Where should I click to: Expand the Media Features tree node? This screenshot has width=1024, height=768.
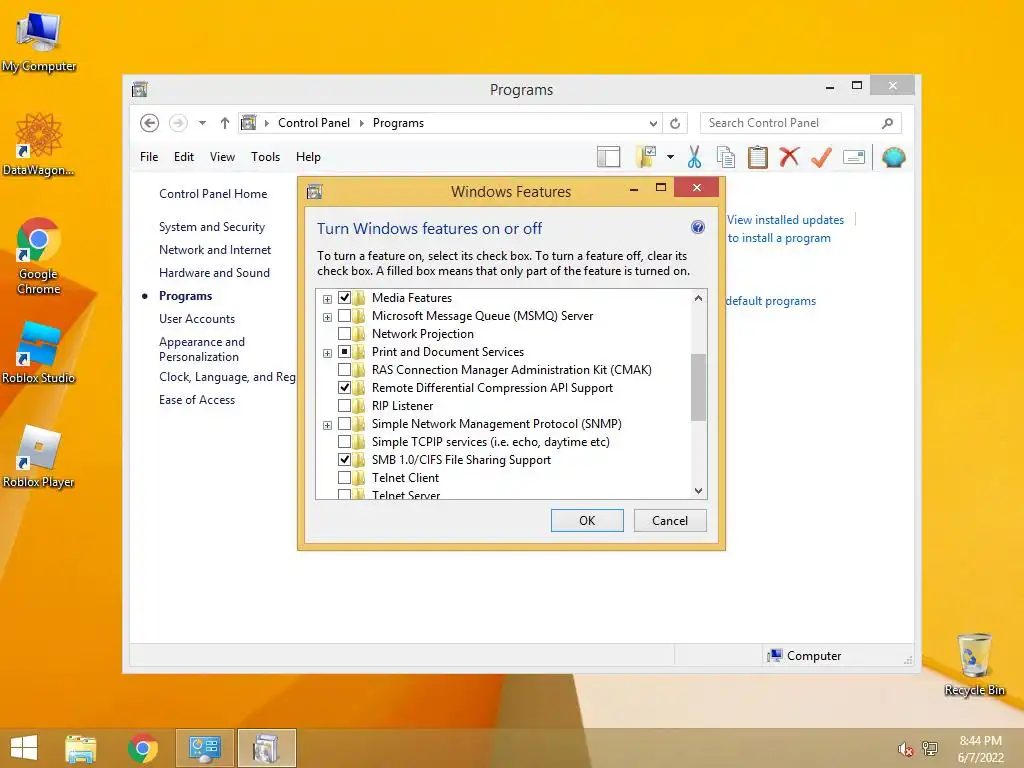tap(327, 299)
